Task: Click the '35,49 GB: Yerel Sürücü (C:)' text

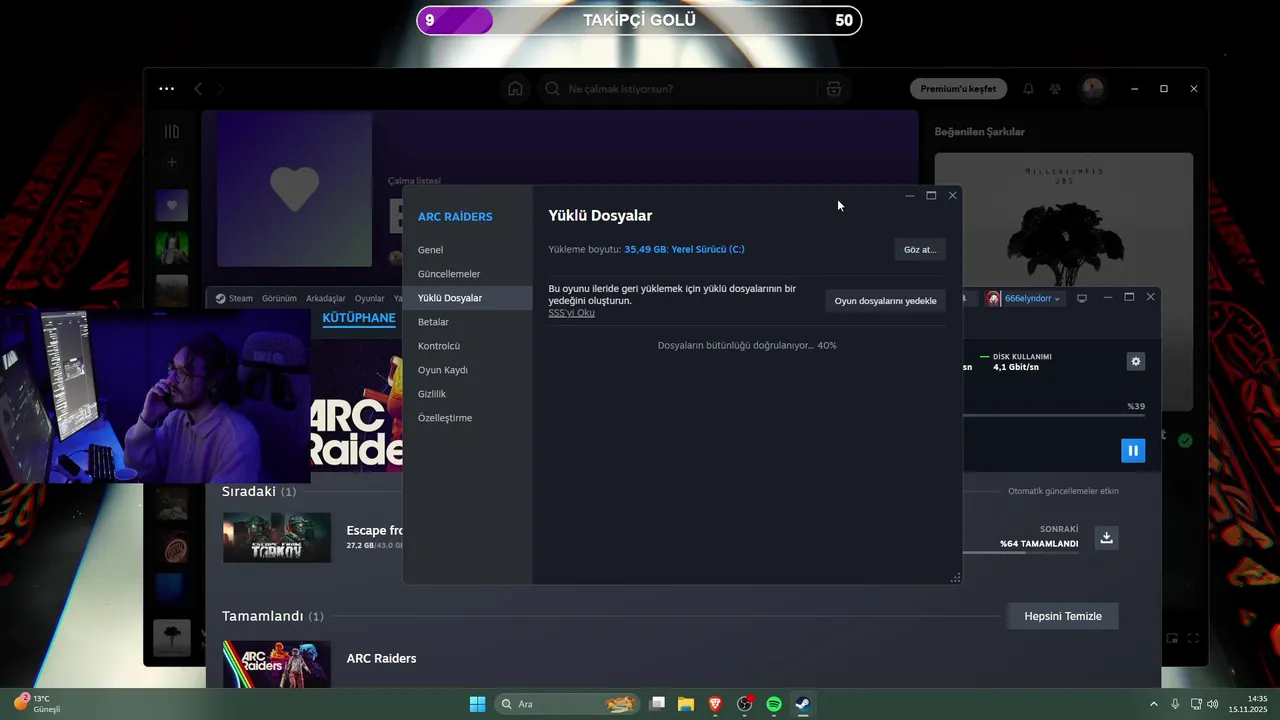Action: point(684,249)
